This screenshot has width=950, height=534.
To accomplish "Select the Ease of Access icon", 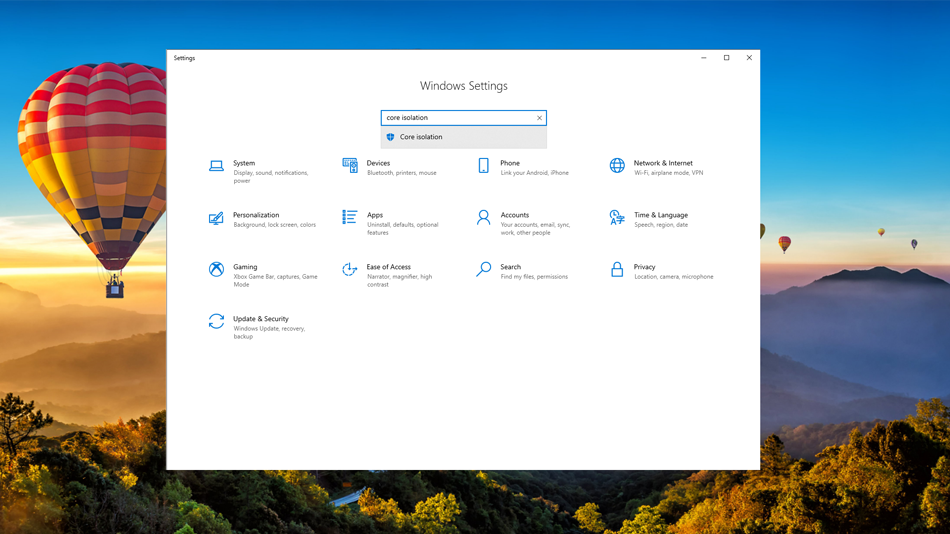I will click(350, 270).
